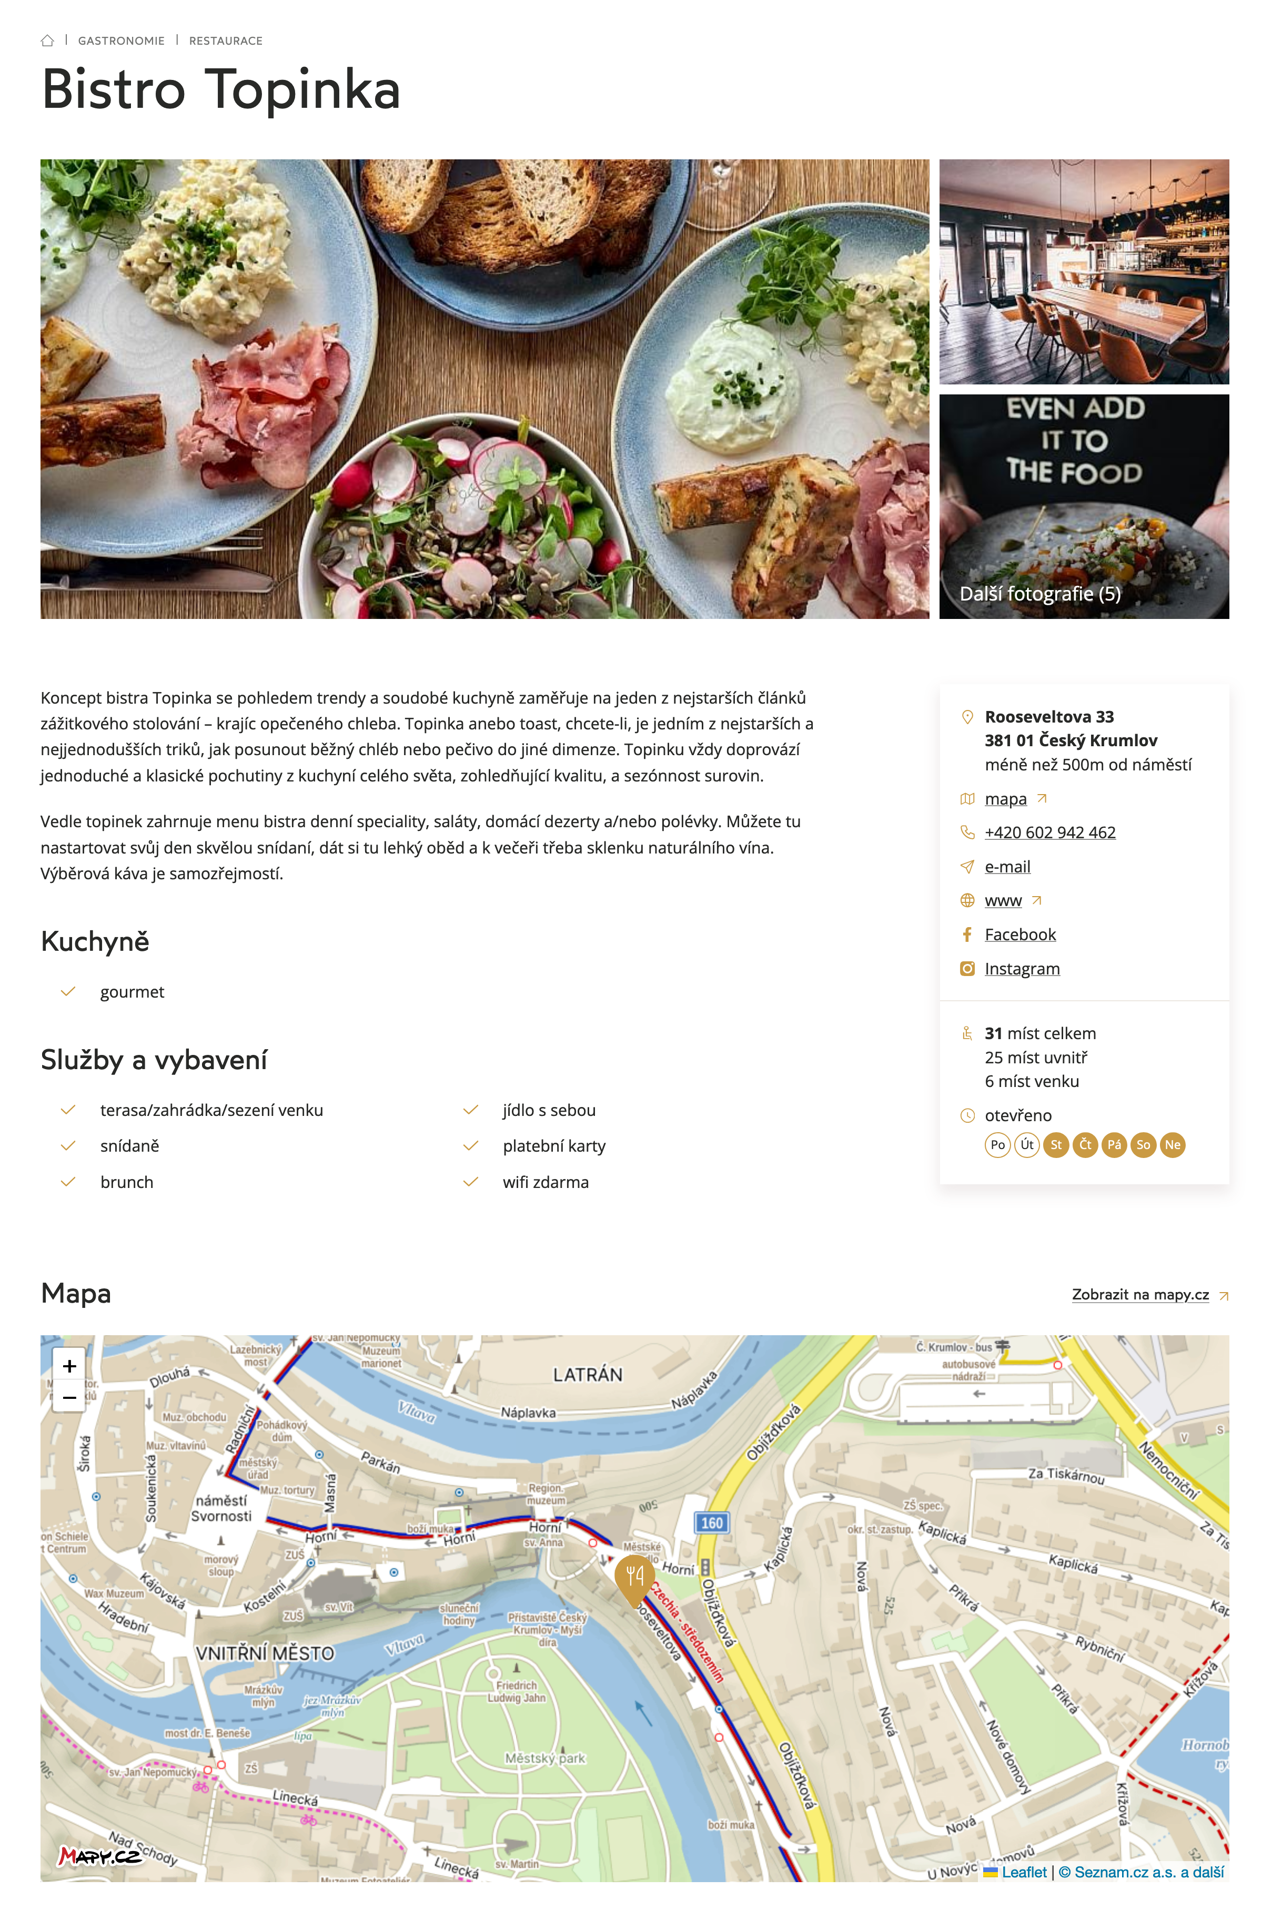Call +420 602 942 462 link
This screenshot has height=1920, width=1272.
click(1050, 832)
